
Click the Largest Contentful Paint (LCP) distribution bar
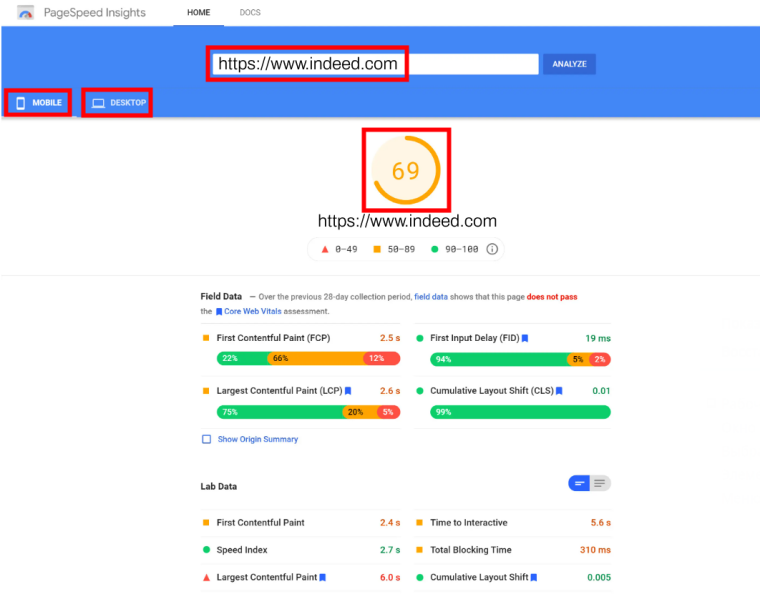point(308,412)
